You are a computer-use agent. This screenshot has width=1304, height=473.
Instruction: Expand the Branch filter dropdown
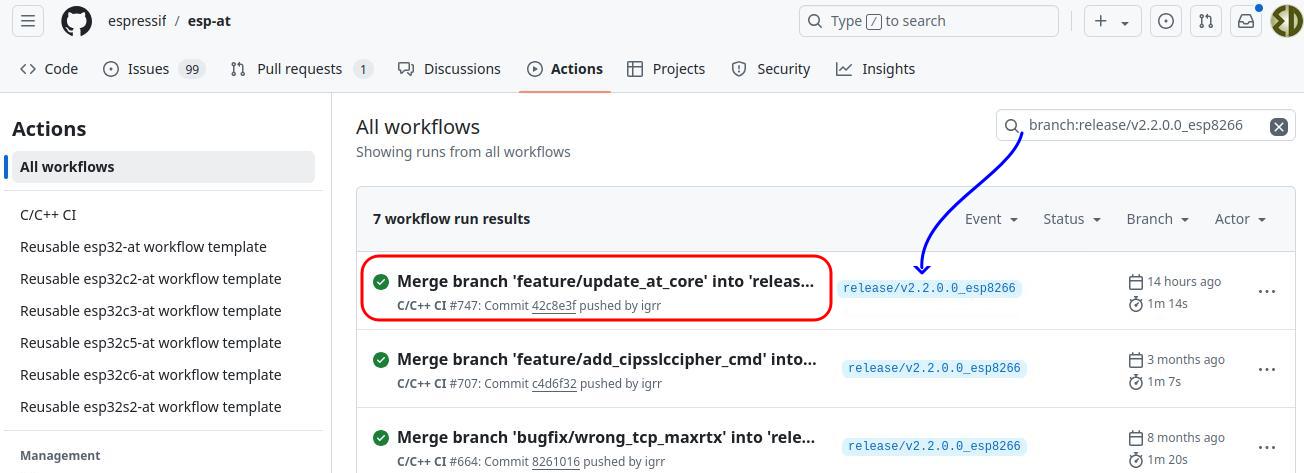pyautogui.click(x=1157, y=219)
